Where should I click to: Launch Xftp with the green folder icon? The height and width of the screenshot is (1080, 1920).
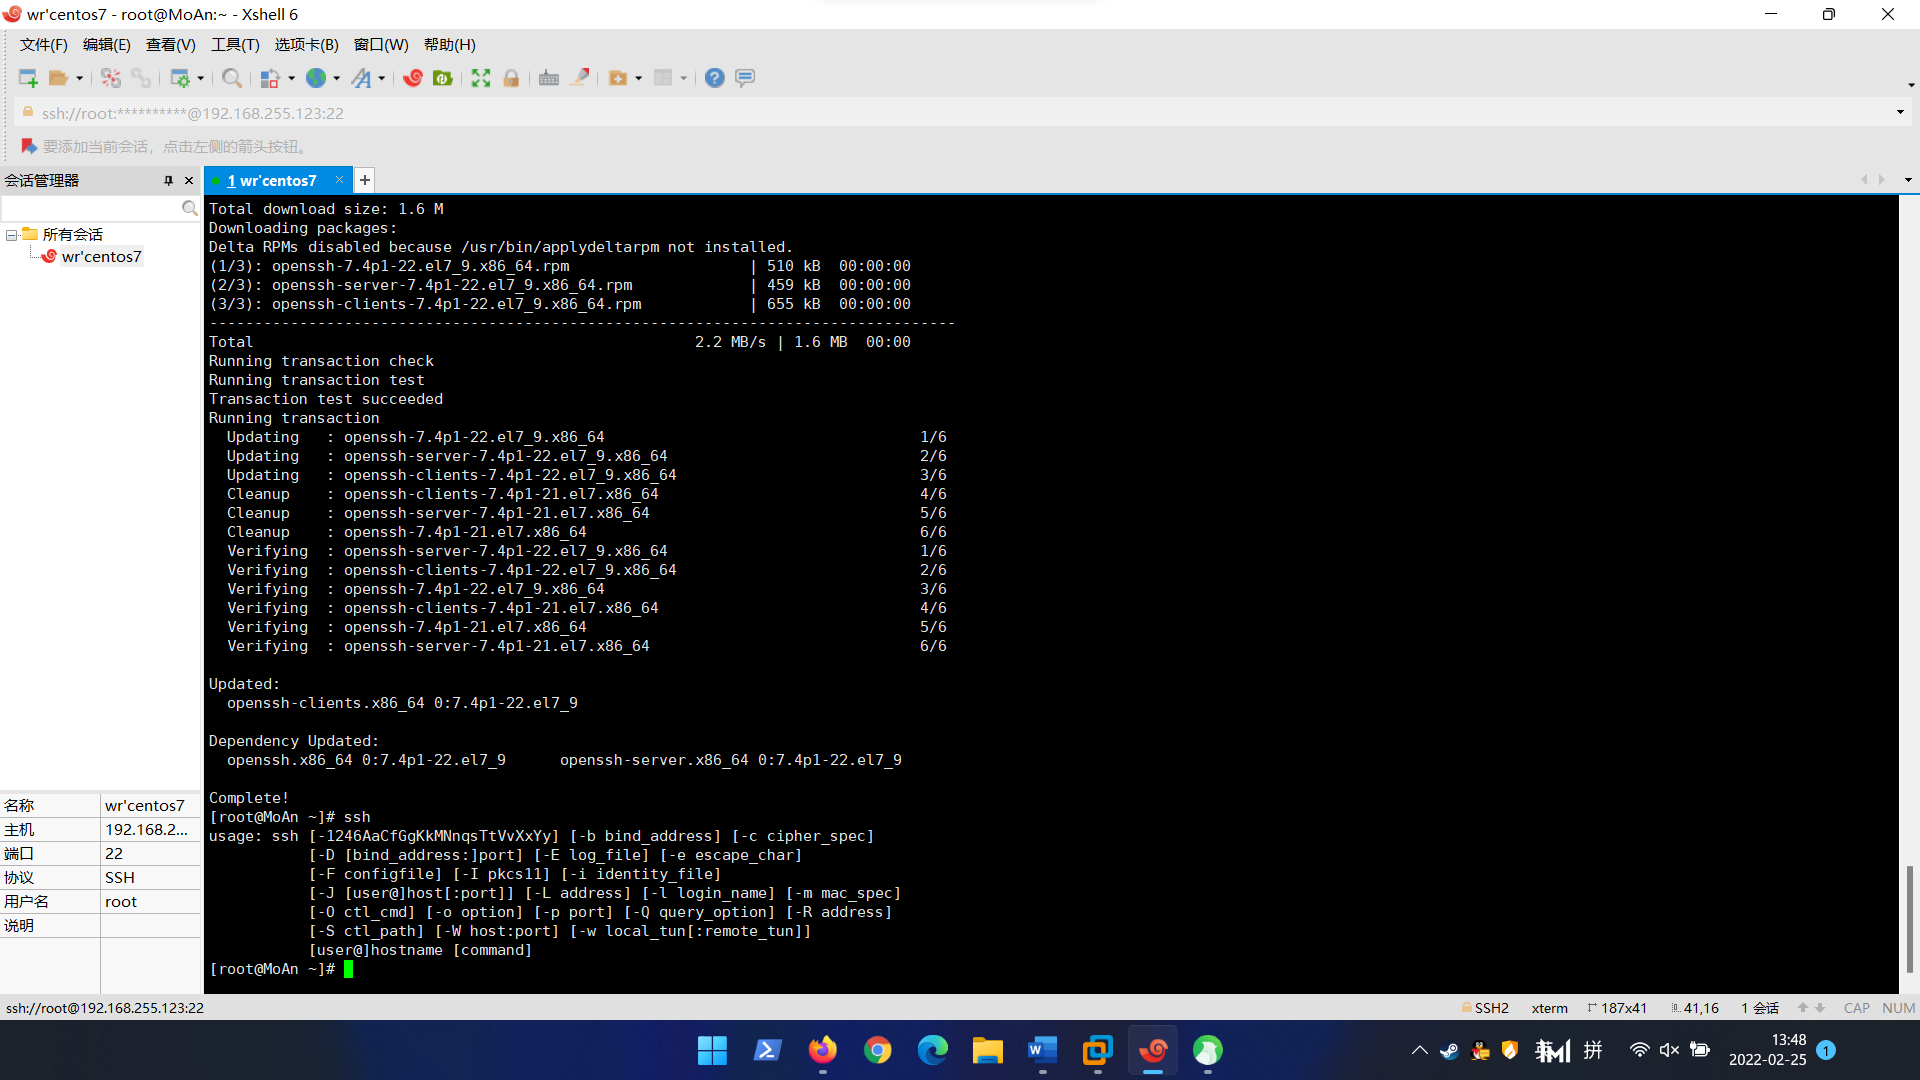click(443, 78)
